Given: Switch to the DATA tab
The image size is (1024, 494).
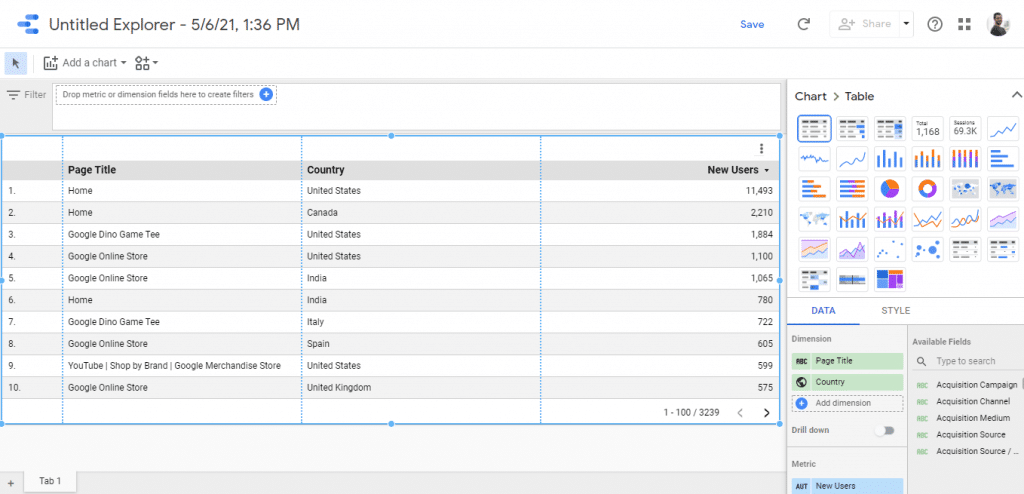Looking at the screenshot, I should point(824,311).
